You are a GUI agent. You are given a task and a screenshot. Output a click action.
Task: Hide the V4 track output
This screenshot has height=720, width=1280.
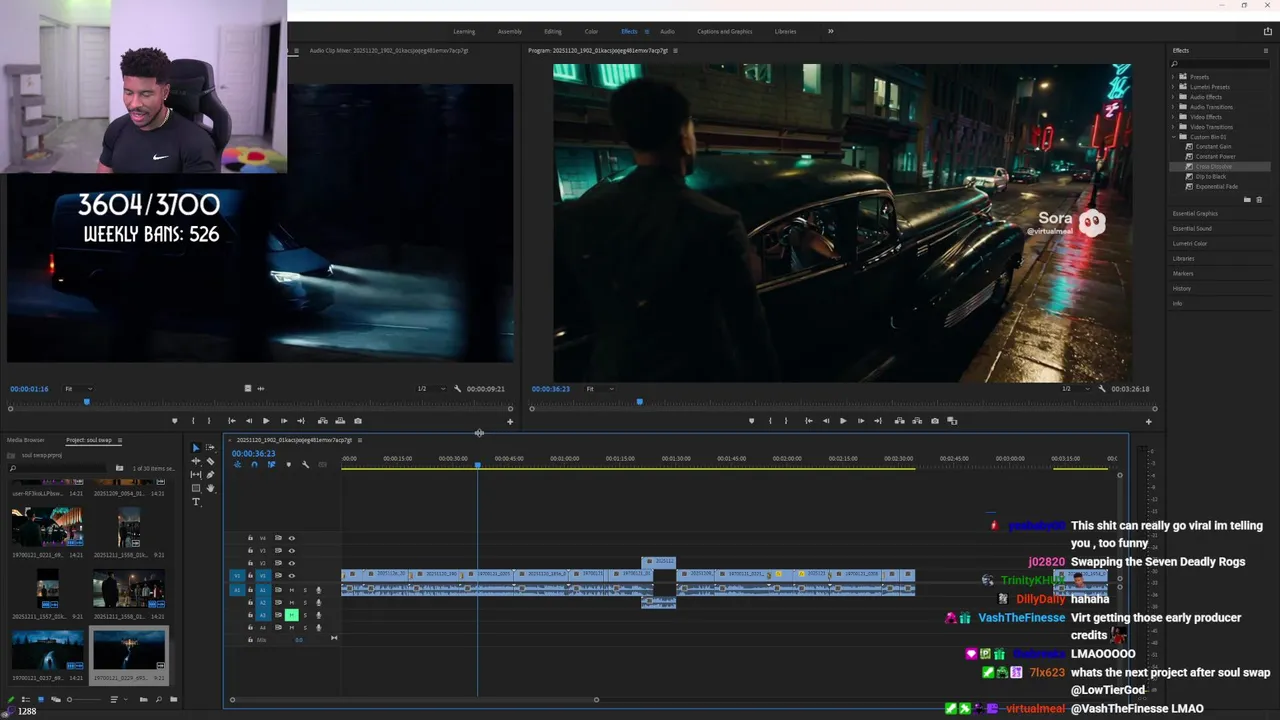pos(291,538)
